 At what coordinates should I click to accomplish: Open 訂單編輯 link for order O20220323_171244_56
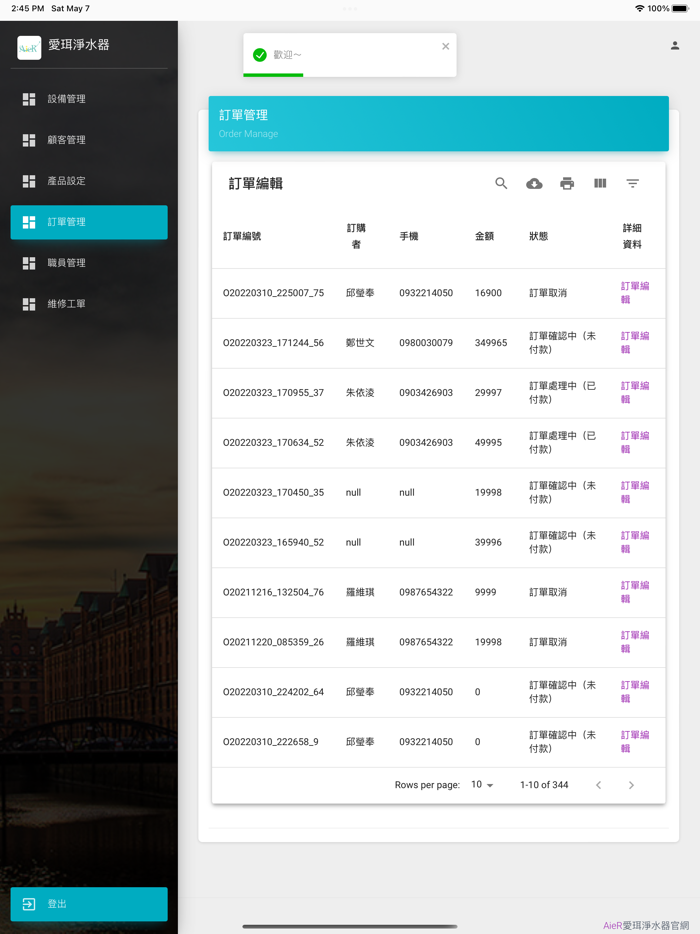pyautogui.click(x=635, y=343)
